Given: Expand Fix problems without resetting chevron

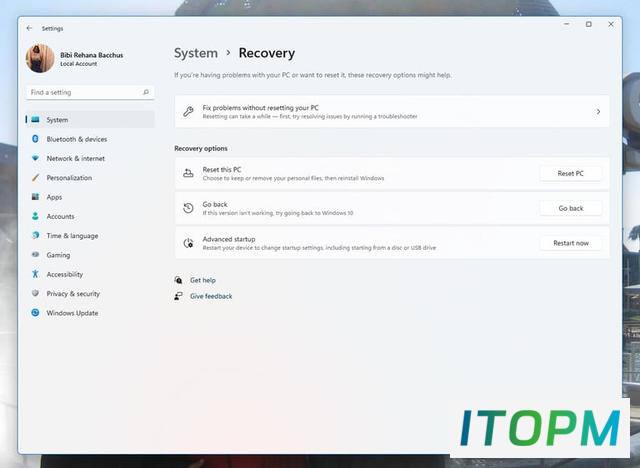Looking at the screenshot, I should tap(598, 111).
